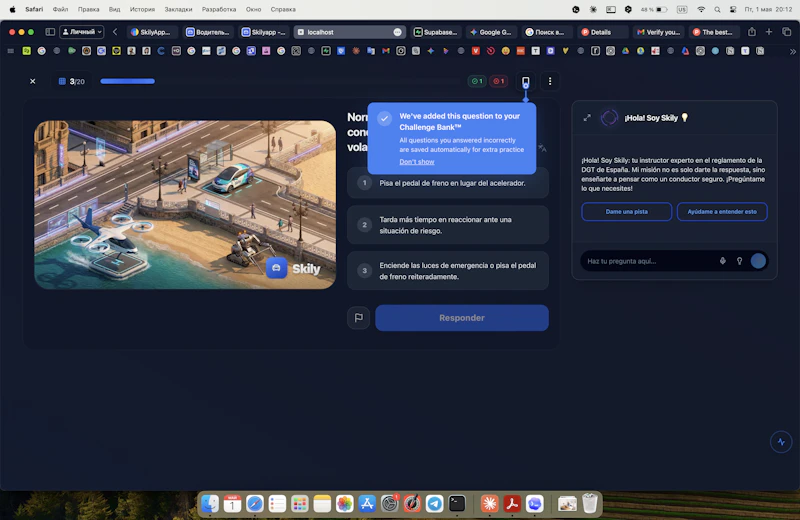Open the История menu
800x520 pixels.
[x=142, y=9]
